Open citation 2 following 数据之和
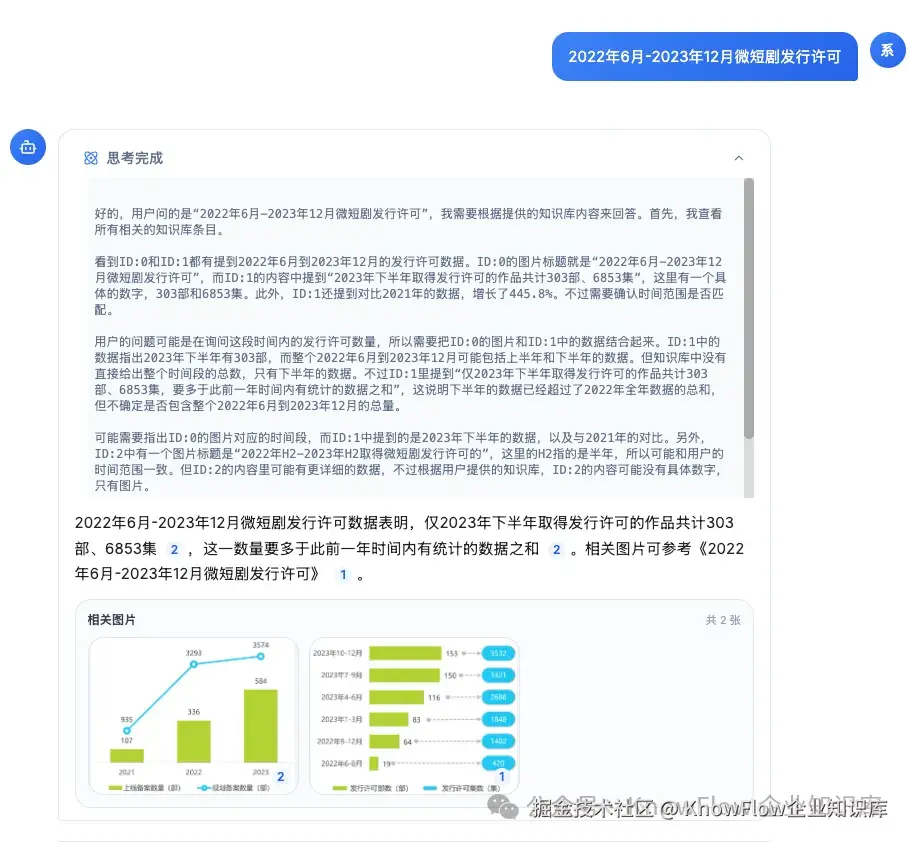 556,549
